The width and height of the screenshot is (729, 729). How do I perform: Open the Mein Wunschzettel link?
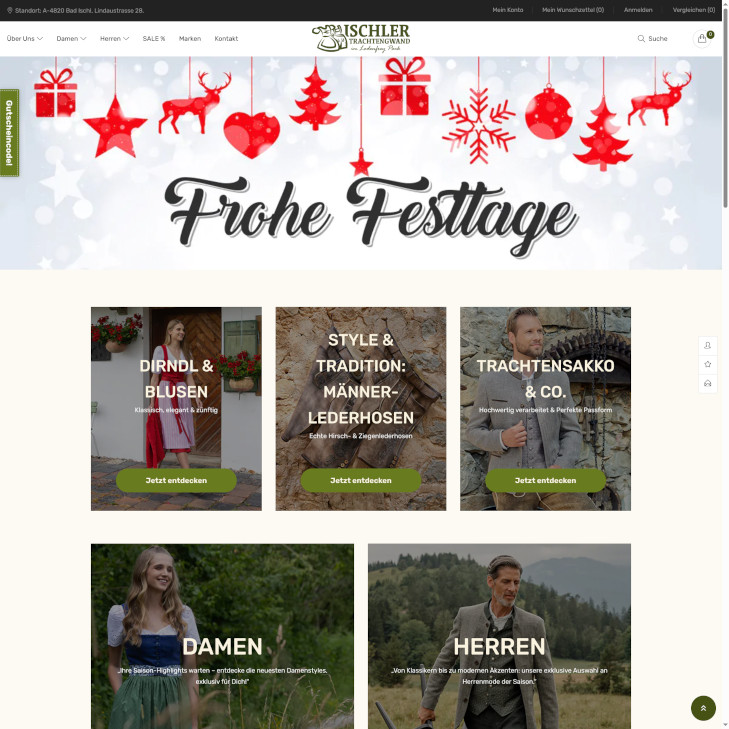[573, 10]
